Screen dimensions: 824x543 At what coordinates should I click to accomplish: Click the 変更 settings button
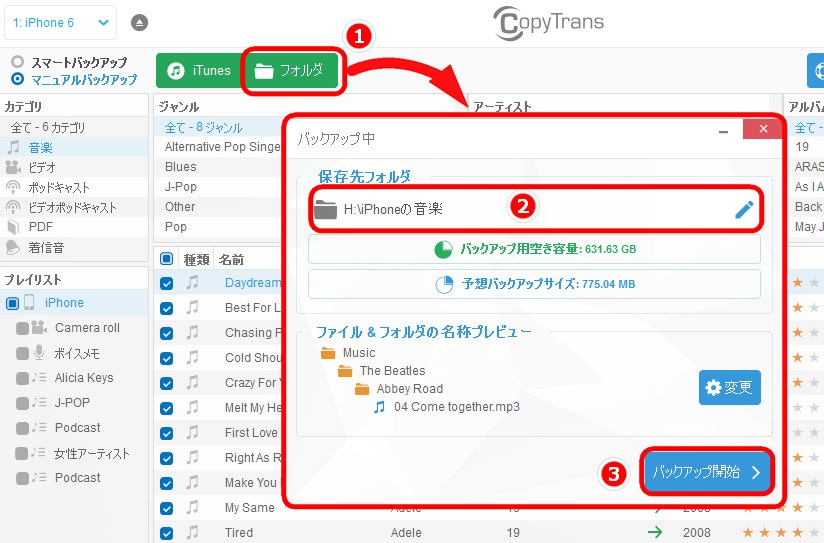[729, 387]
